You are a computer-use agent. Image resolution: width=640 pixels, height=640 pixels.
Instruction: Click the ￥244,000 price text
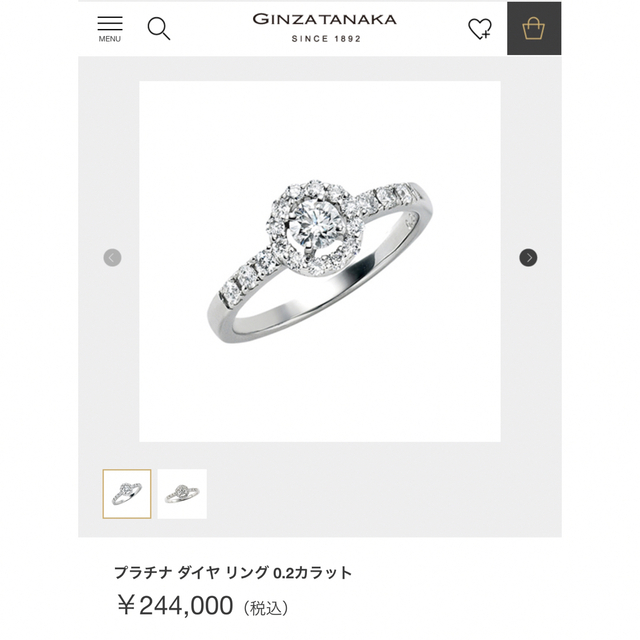pyautogui.click(x=175, y=606)
